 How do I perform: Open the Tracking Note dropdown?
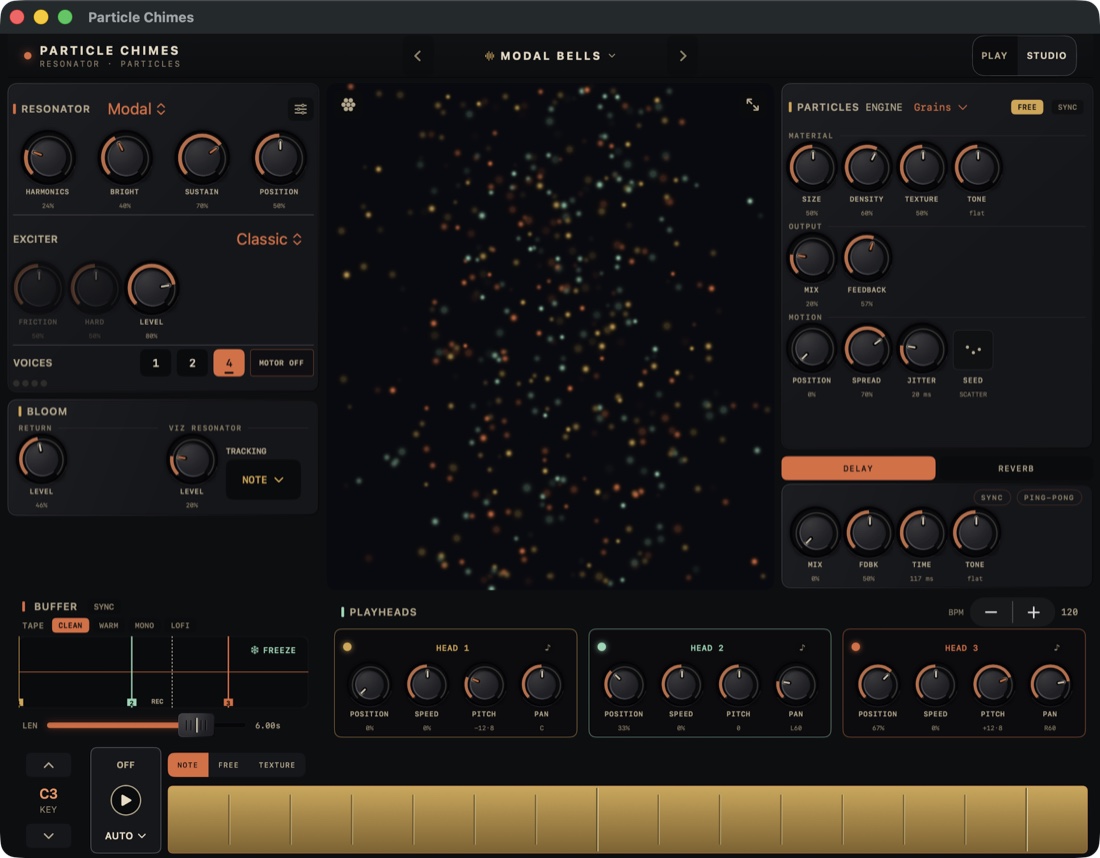coord(263,480)
